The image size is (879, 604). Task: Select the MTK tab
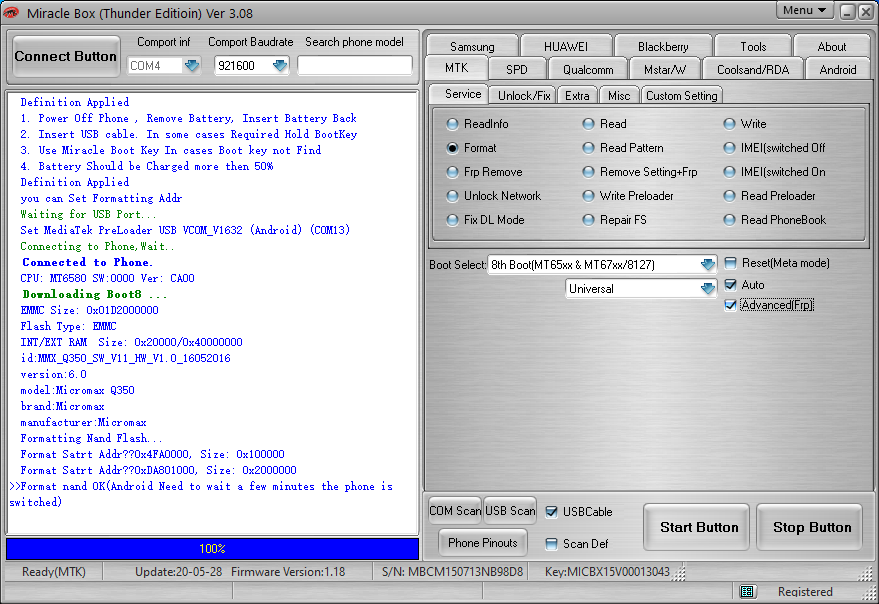click(x=456, y=68)
